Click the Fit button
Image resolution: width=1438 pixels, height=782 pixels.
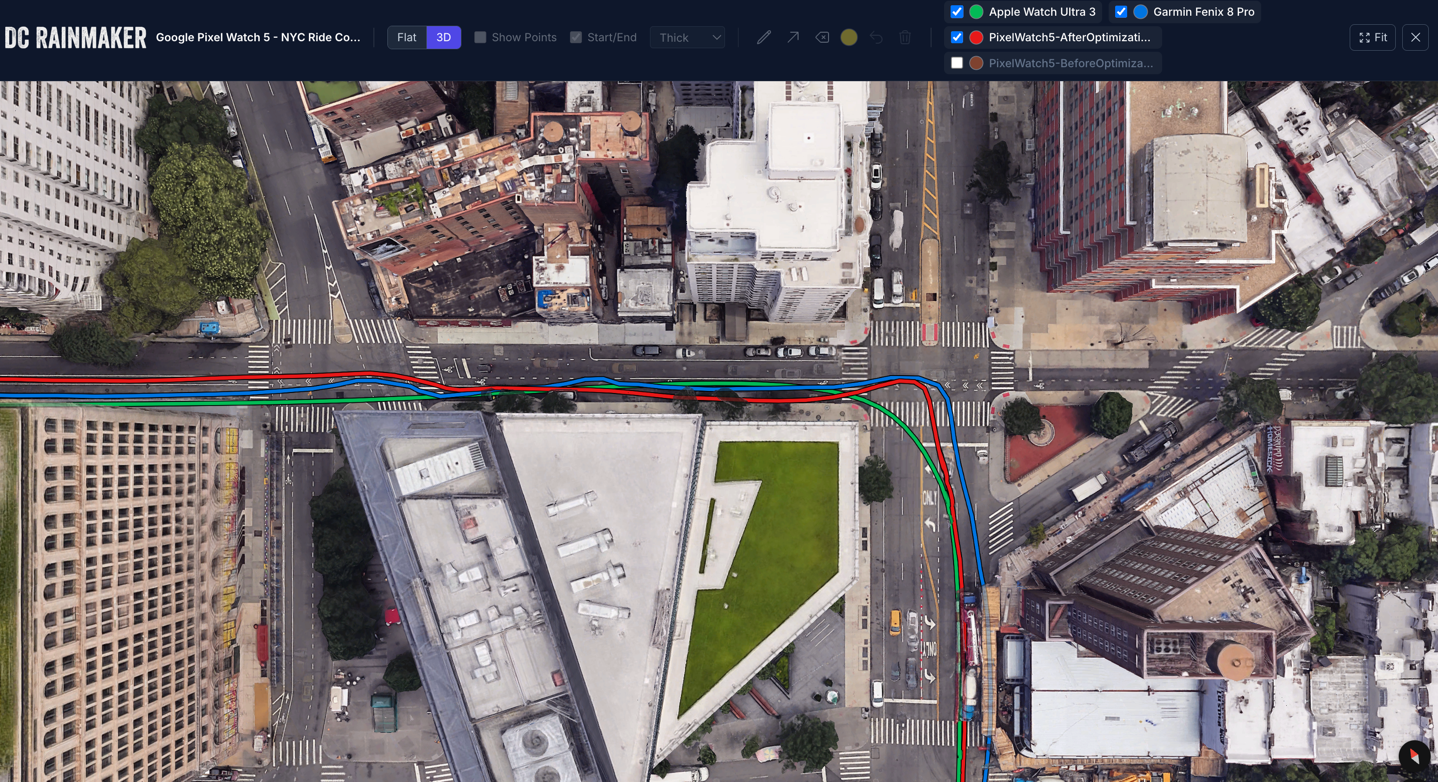pos(1373,38)
